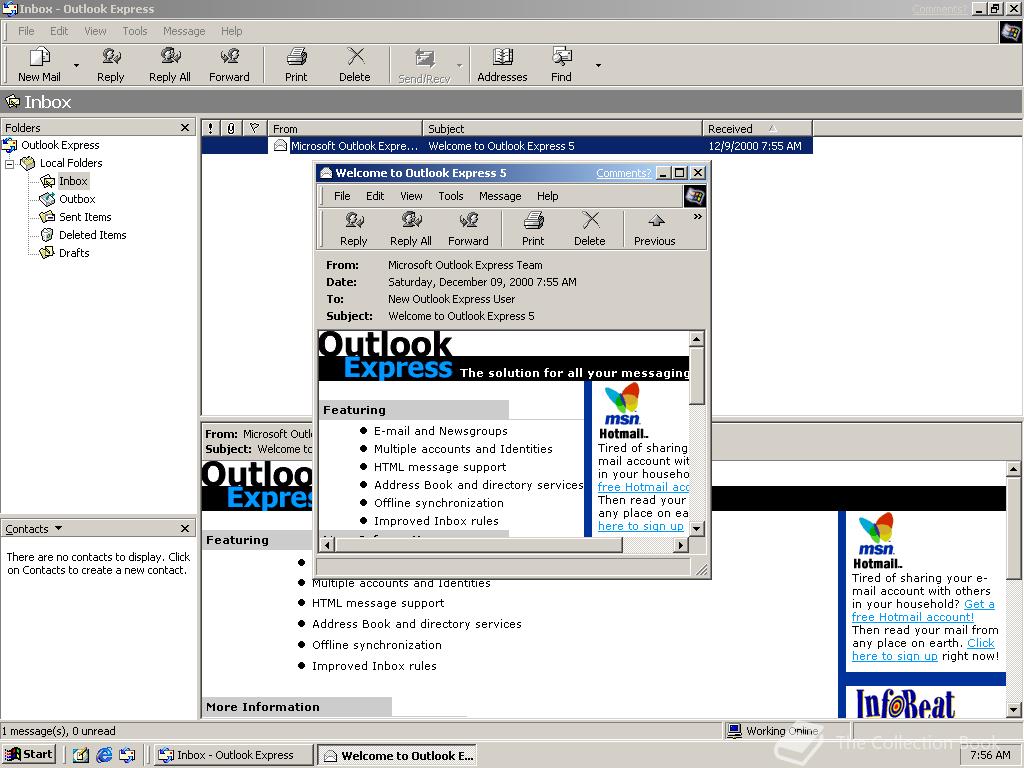The height and width of the screenshot is (768, 1024).
Task: Open New Mail dropdown arrow
Action: coord(76,65)
